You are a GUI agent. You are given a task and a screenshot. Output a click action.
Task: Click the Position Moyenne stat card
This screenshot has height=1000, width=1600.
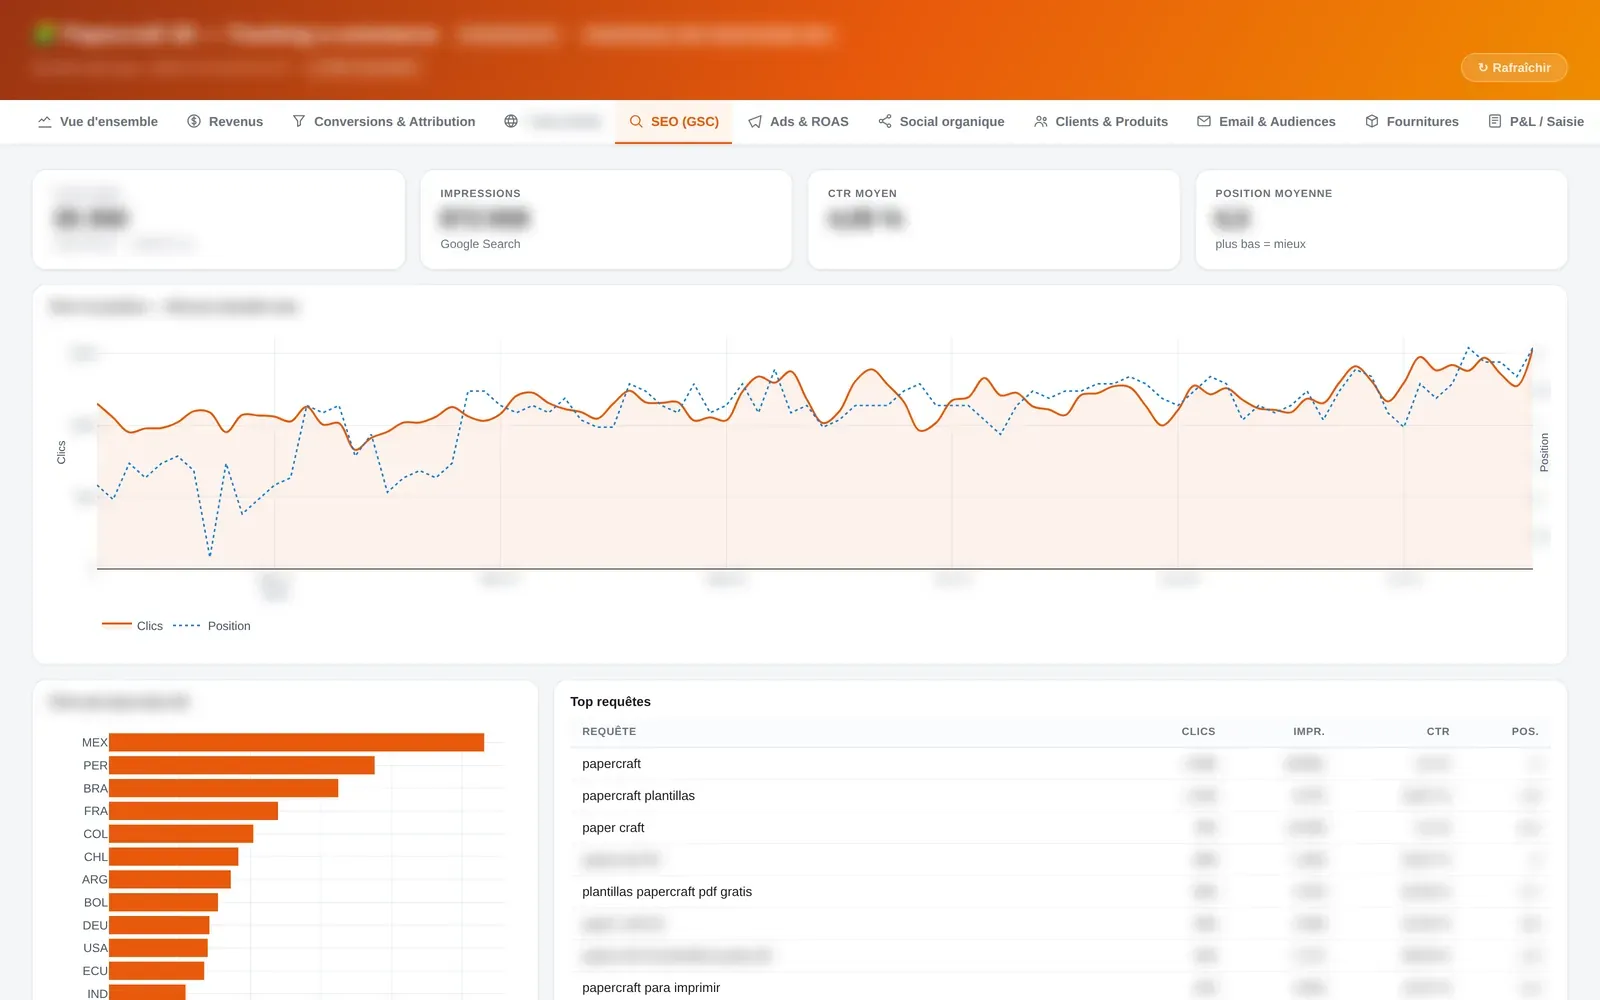coord(1381,219)
